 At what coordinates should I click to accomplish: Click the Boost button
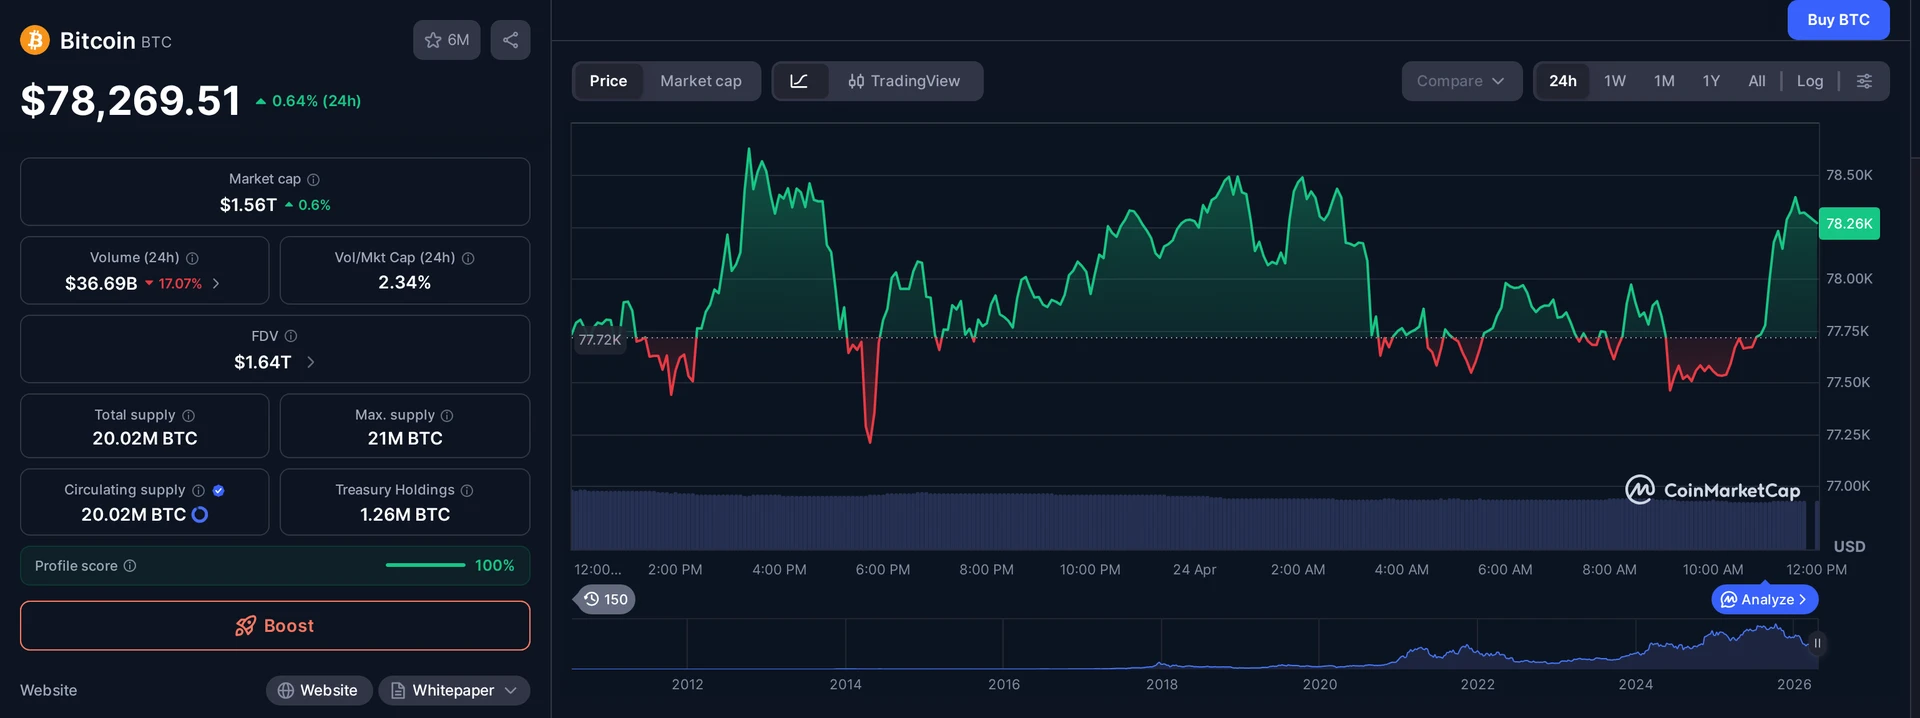275,626
